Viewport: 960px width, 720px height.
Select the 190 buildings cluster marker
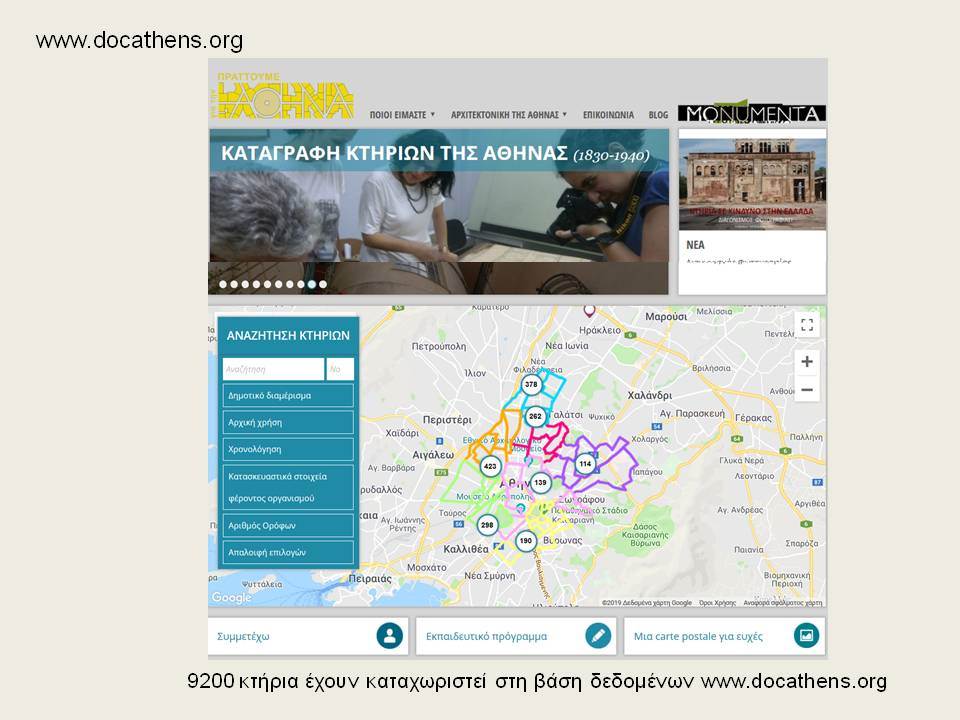[526, 541]
